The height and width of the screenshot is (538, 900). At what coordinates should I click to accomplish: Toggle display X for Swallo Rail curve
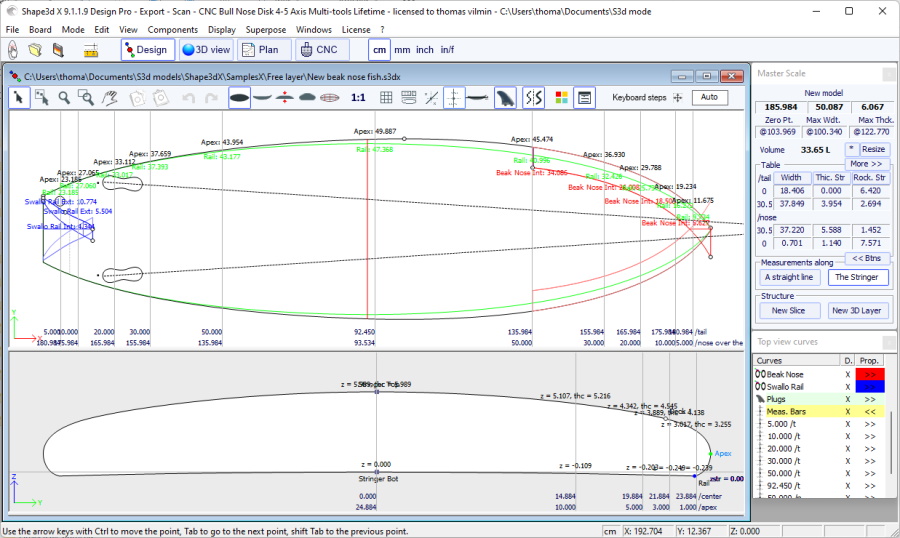click(x=848, y=385)
